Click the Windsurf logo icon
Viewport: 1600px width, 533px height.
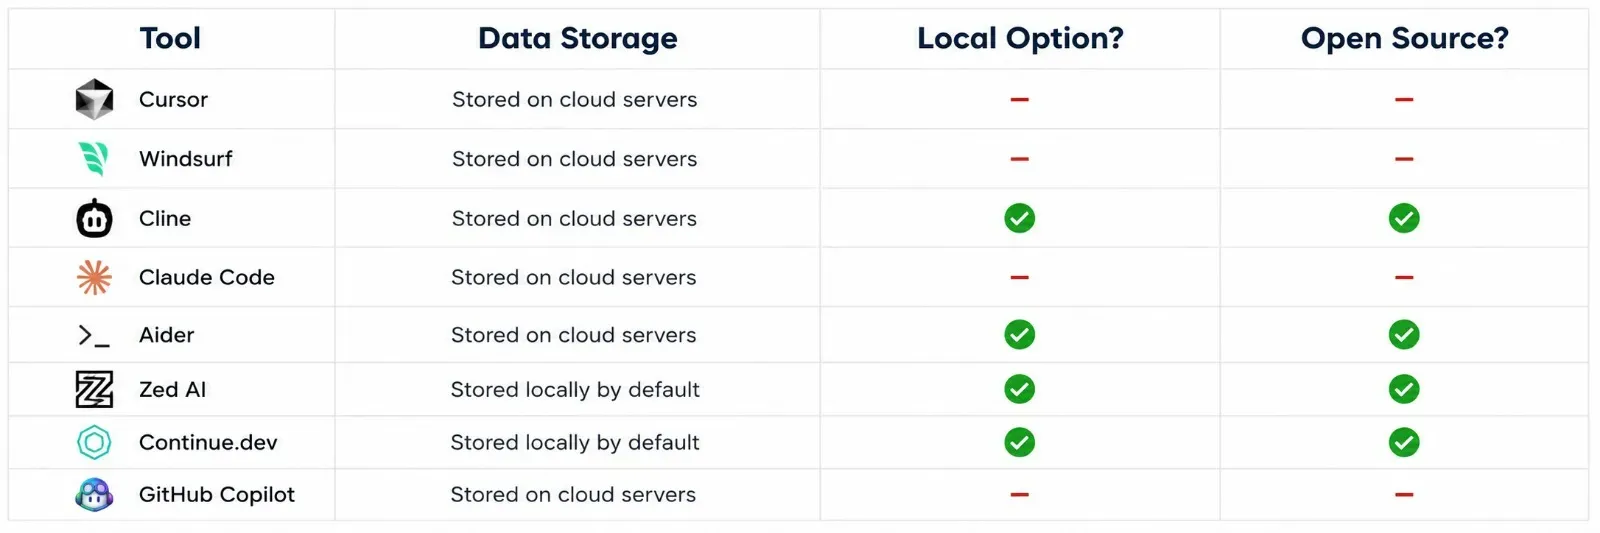pyautogui.click(x=94, y=158)
